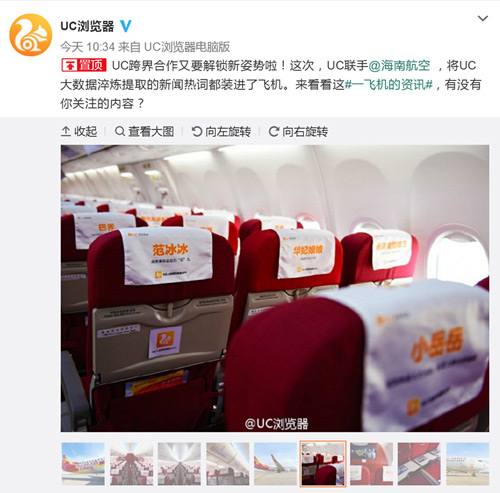Open the 今天 10:34 timestamp link

point(88,47)
